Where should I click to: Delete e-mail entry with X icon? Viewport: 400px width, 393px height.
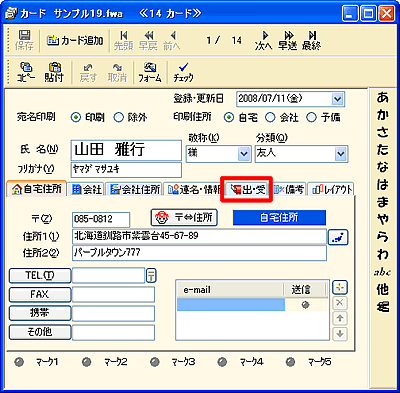(340, 303)
